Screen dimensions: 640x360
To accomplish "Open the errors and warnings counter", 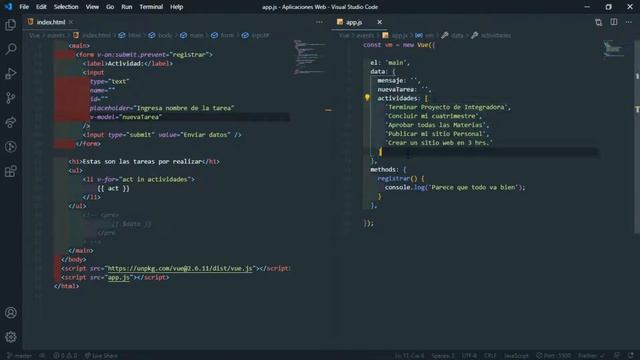I will 65,356.
